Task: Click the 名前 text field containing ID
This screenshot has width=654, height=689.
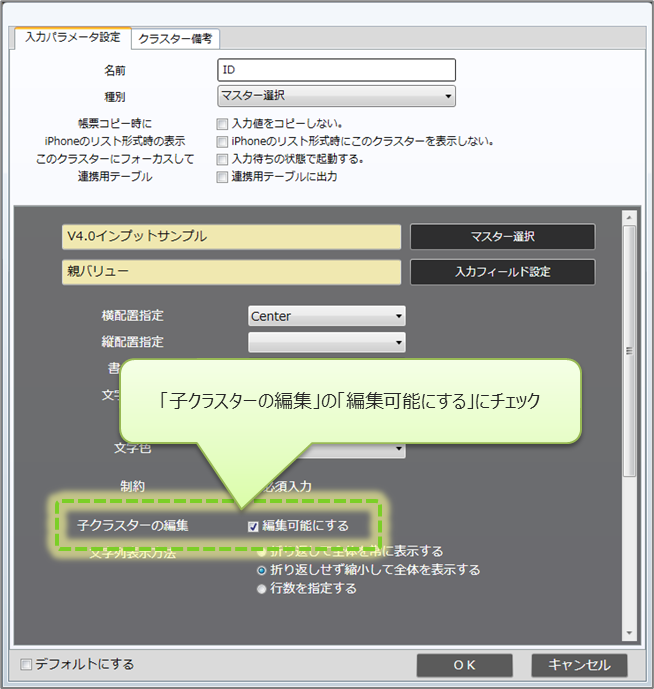Action: (x=336, y=70)
